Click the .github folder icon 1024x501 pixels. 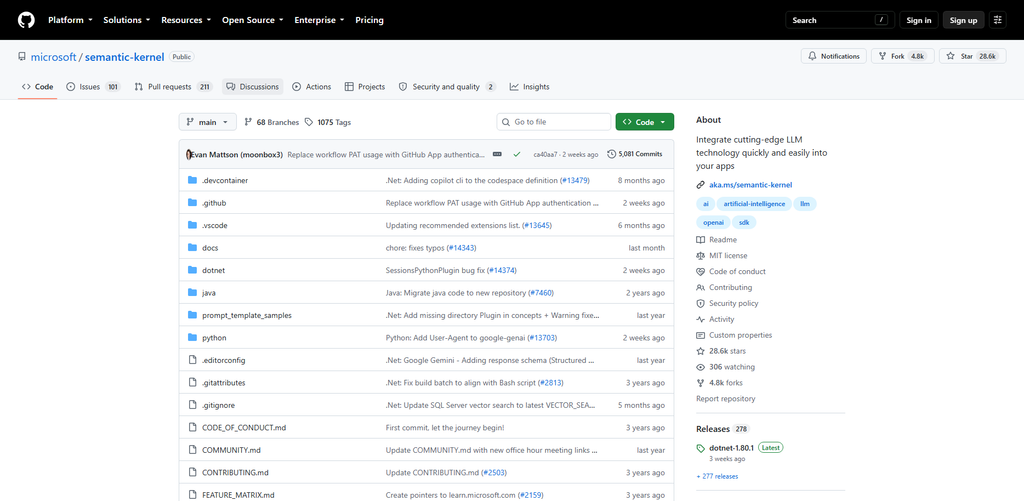tap(192, 202)
